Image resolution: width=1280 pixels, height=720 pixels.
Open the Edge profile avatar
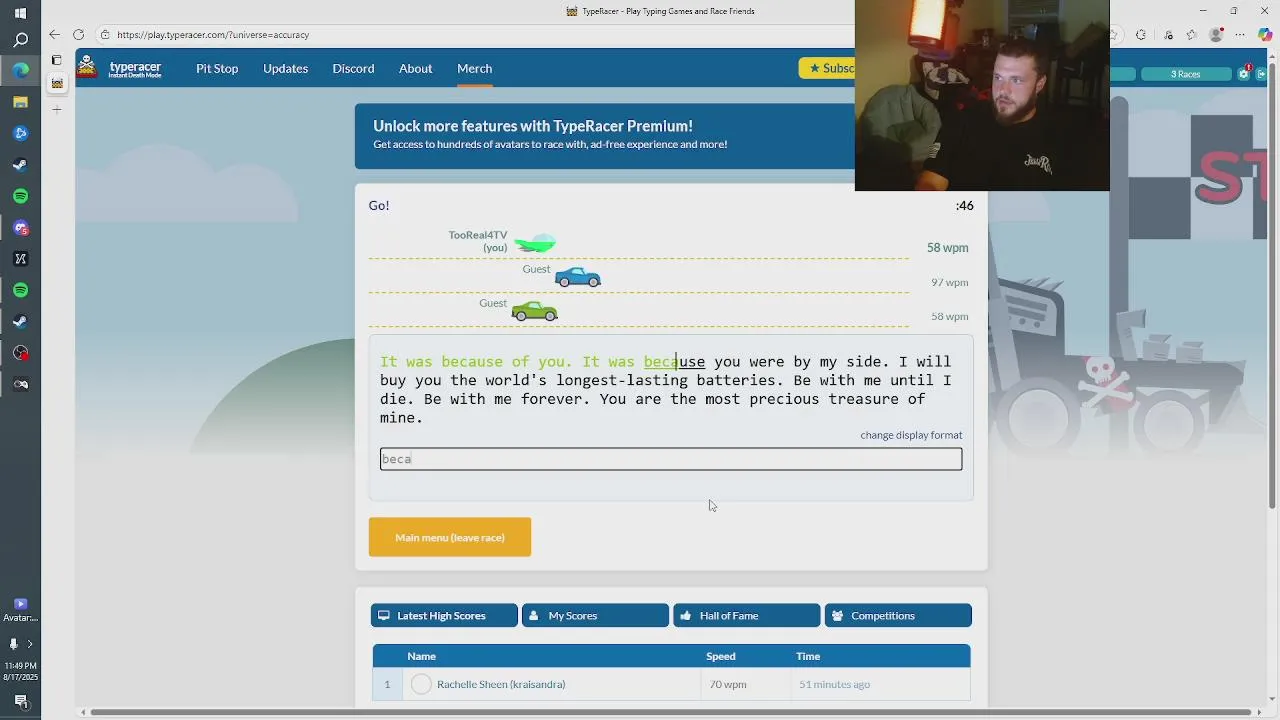(1216, 35)
